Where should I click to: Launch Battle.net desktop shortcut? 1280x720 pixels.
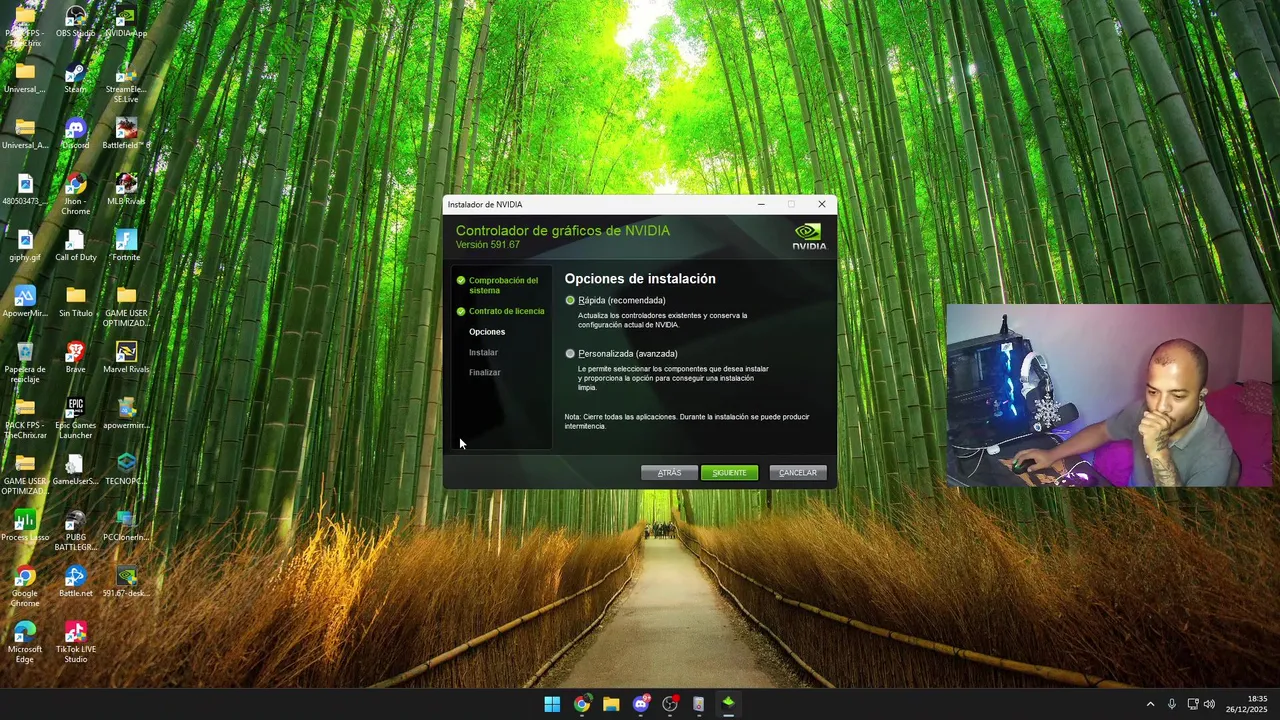pos(75,582)
